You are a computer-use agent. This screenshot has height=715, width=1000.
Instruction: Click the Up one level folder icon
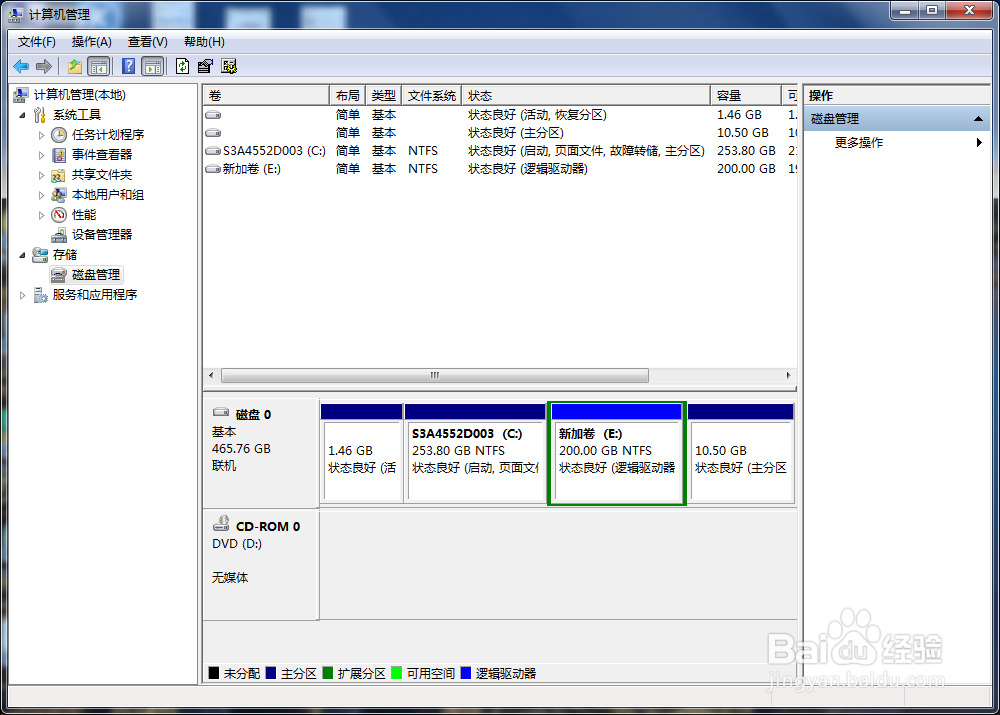point(75,66)
